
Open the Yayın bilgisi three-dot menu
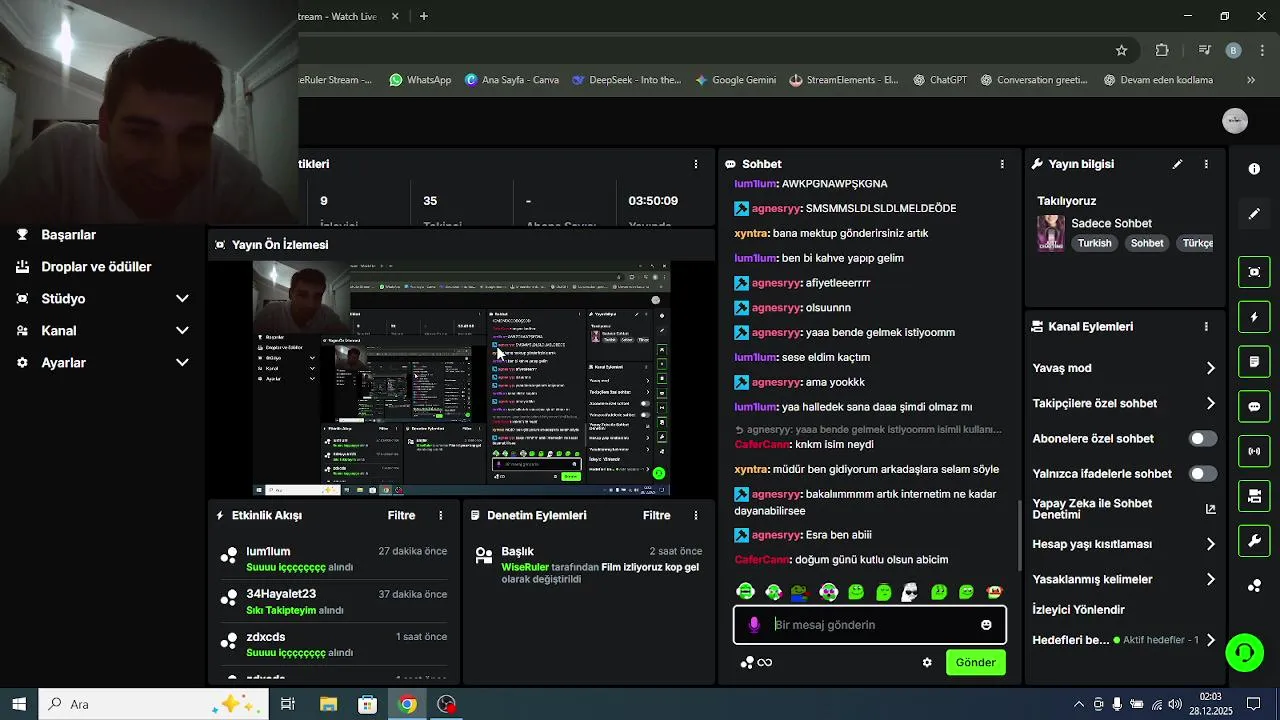tap(1206, 164)
